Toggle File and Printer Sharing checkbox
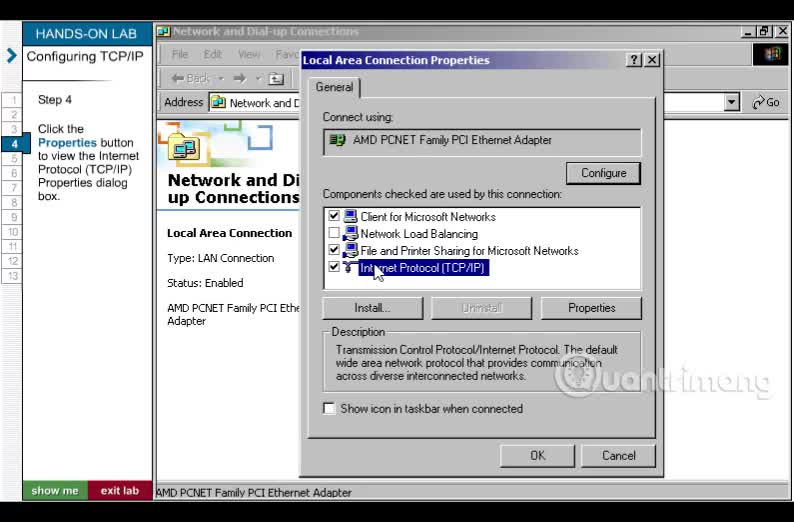The image size is (794, 522). coord(334,250)
